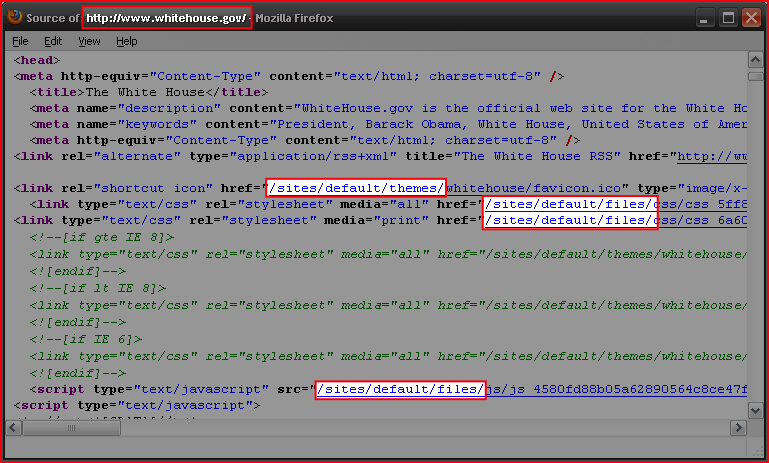This screenshot has width=769, height=463.
Task: Click the meta name="keywords" line
Action: (x=388, y=125)
